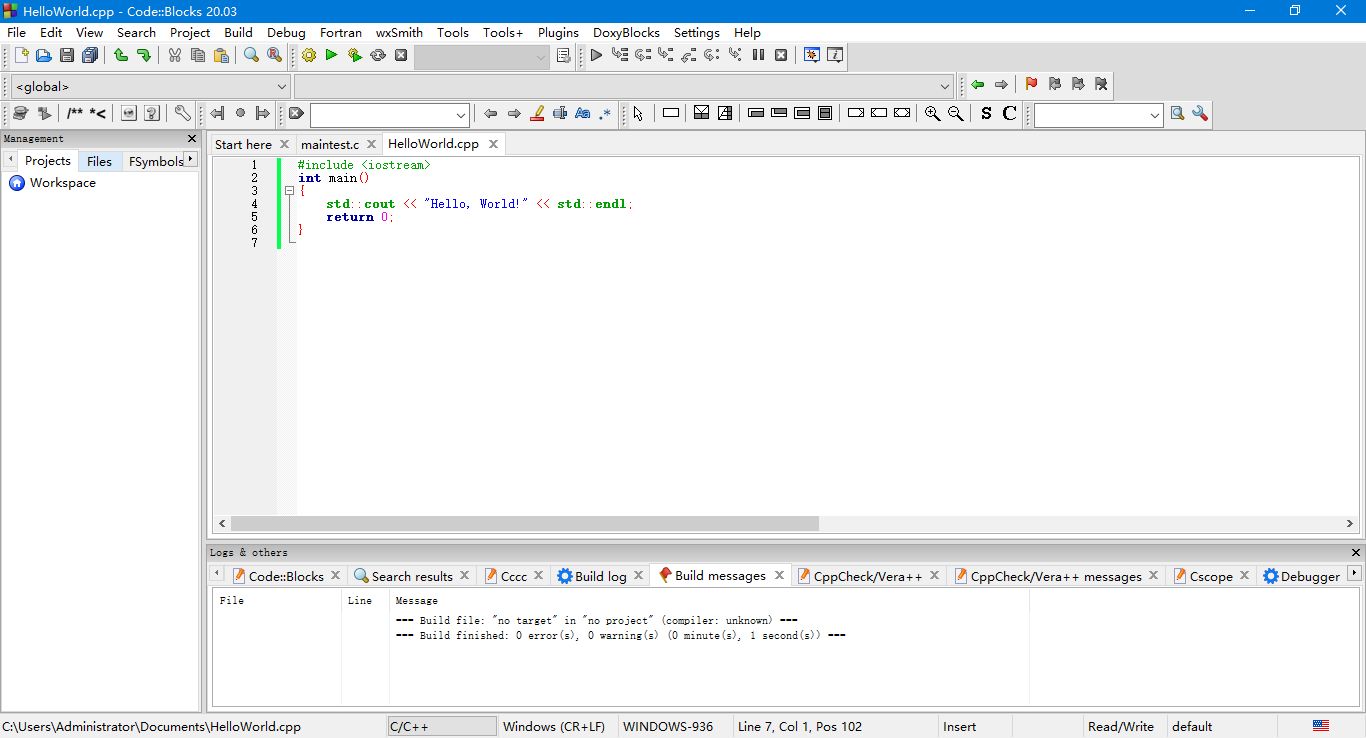The image size is (1366, 738).
Task: Open the debugging windows bug icon
Action: 812,55
